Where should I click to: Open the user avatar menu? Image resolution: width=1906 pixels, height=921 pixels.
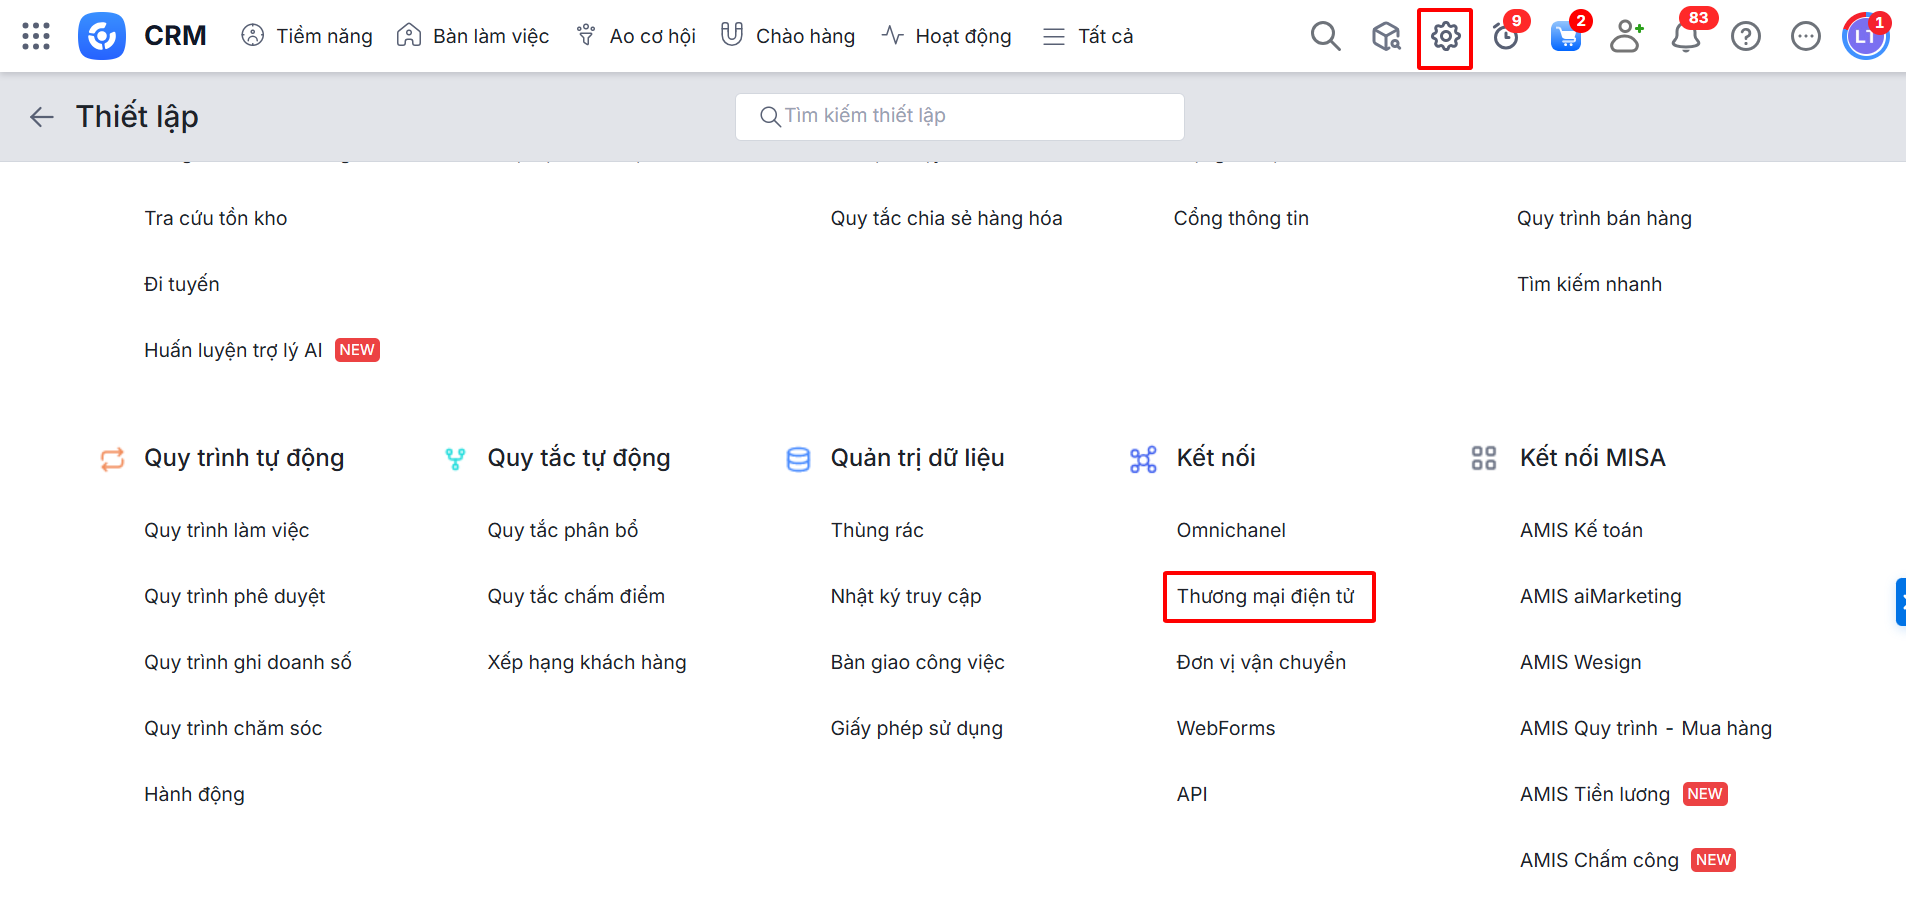pos(1865,37)
